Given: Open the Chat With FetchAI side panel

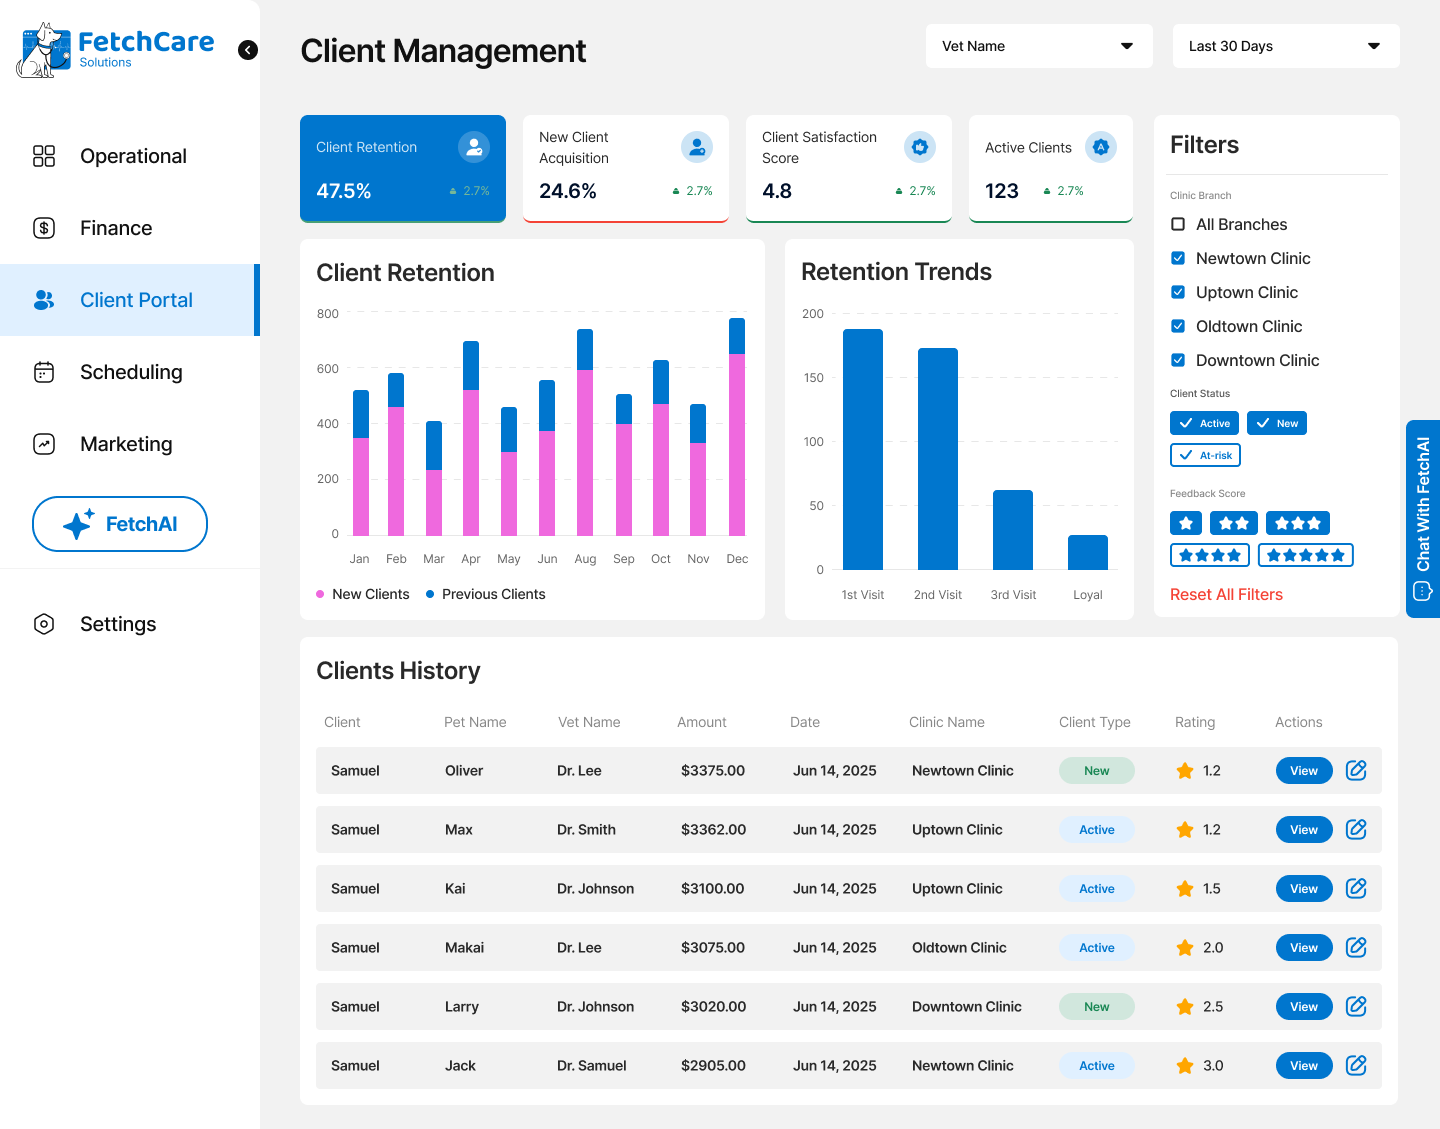Looking at the screenshot, I should [x=1422, y=518].
